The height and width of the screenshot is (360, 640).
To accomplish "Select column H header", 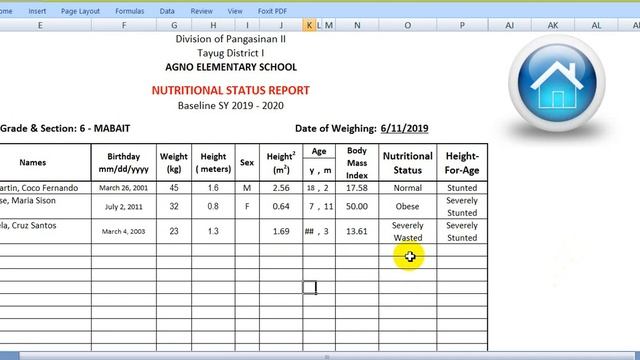I will [213, 25].
